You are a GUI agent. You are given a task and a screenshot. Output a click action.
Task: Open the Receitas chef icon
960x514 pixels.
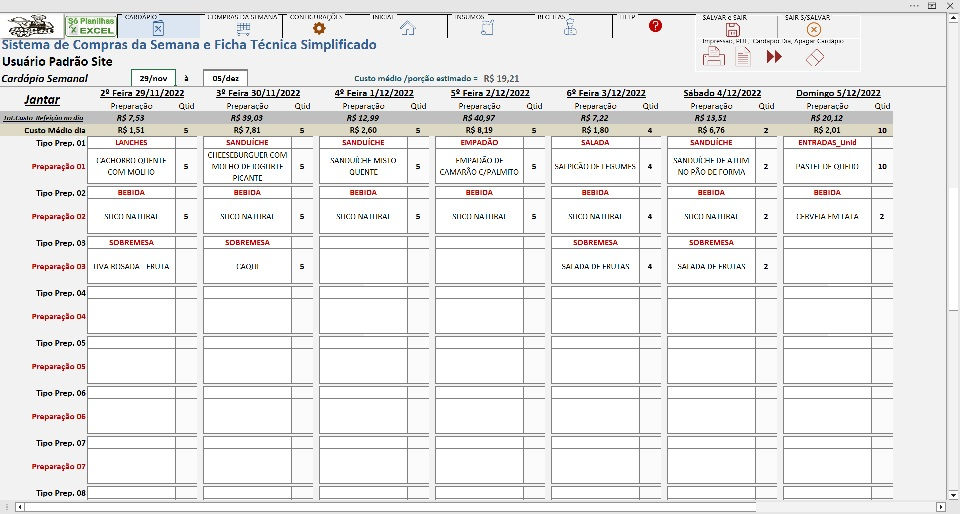tap(570, 28)
